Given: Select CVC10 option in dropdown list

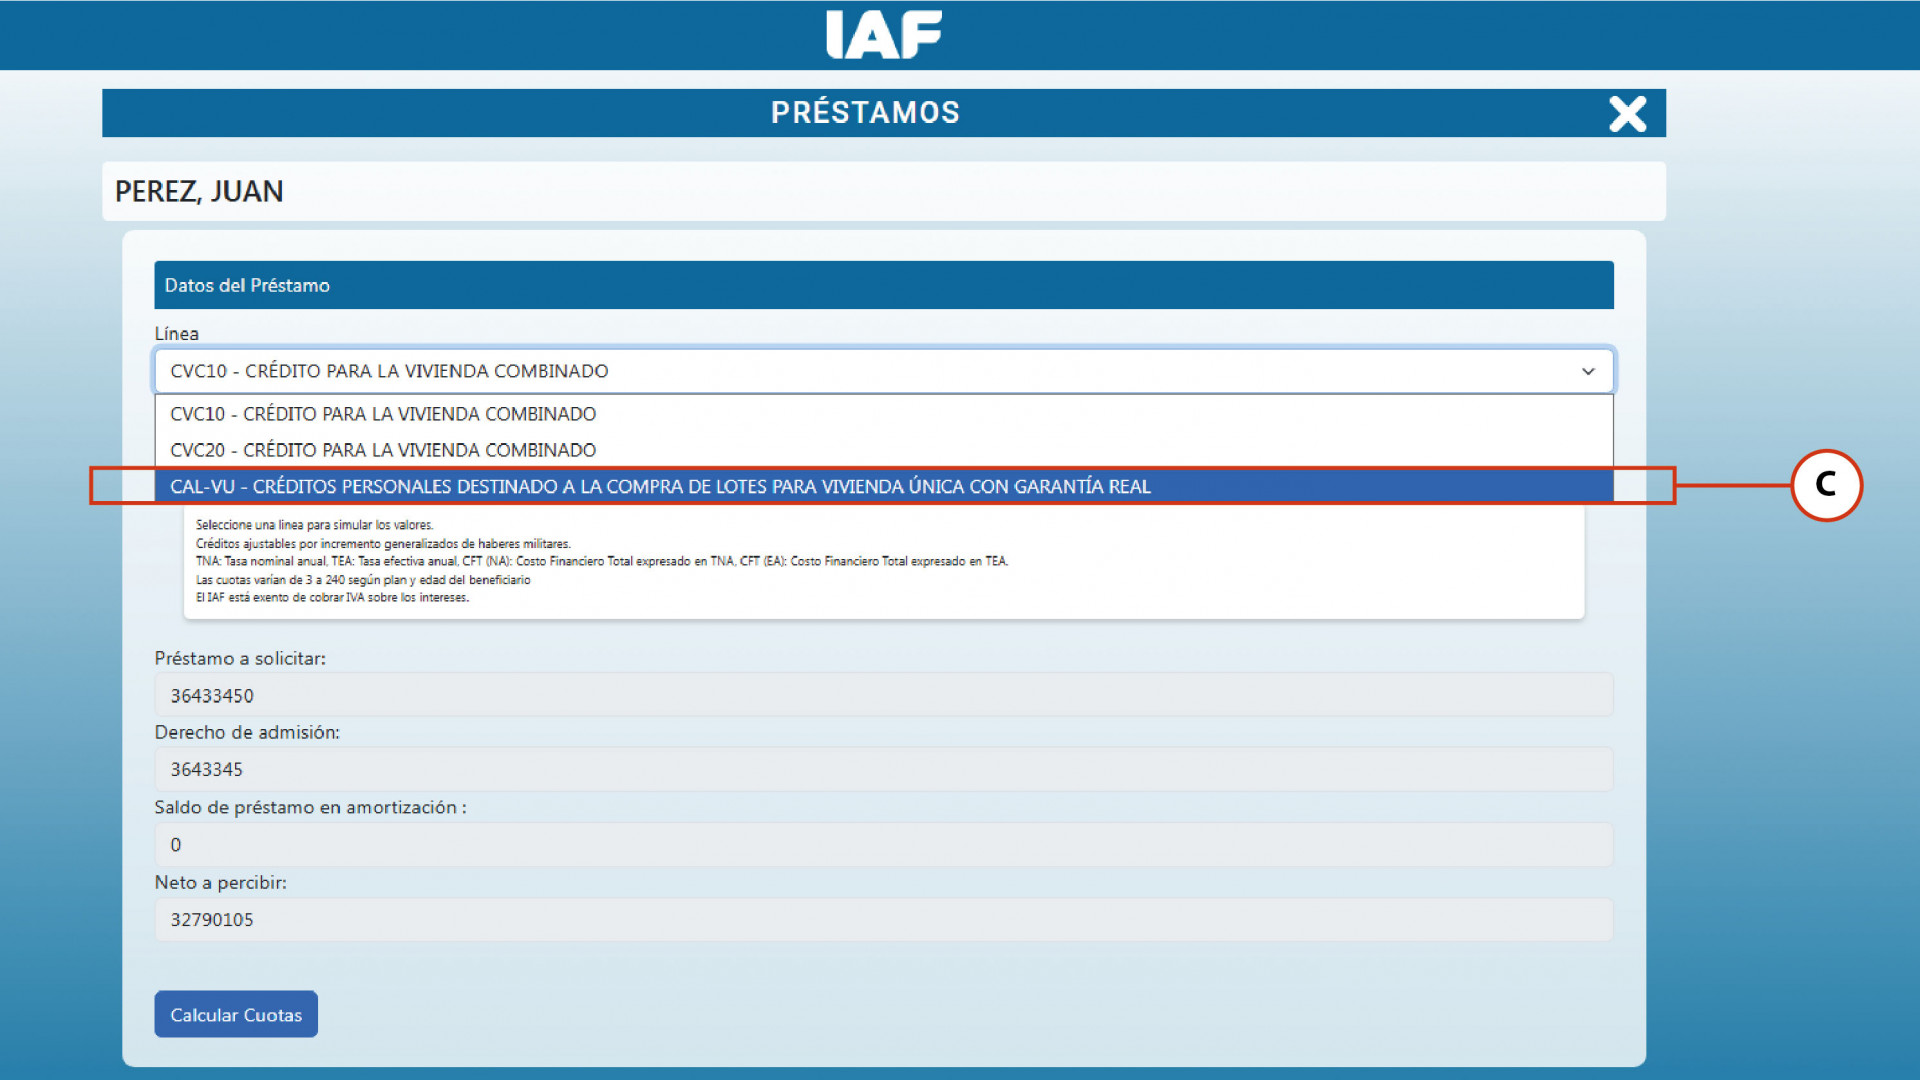Looking at the screenshot, I should (383, 414).
